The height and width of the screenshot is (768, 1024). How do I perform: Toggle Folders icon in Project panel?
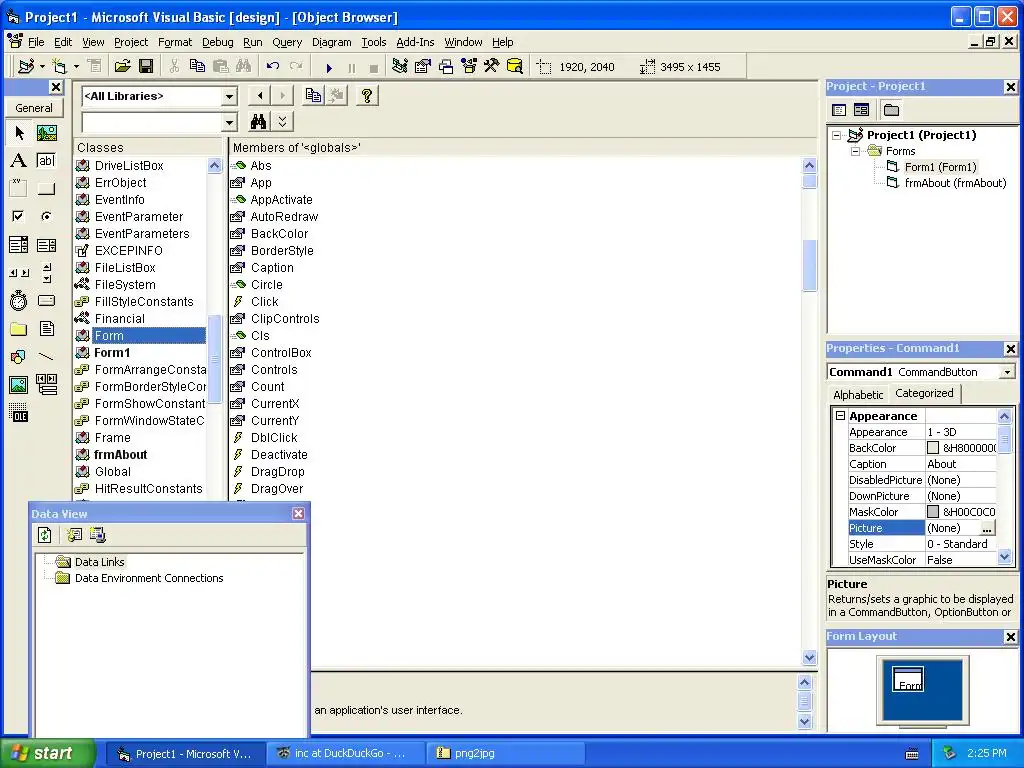click(891, 110)
